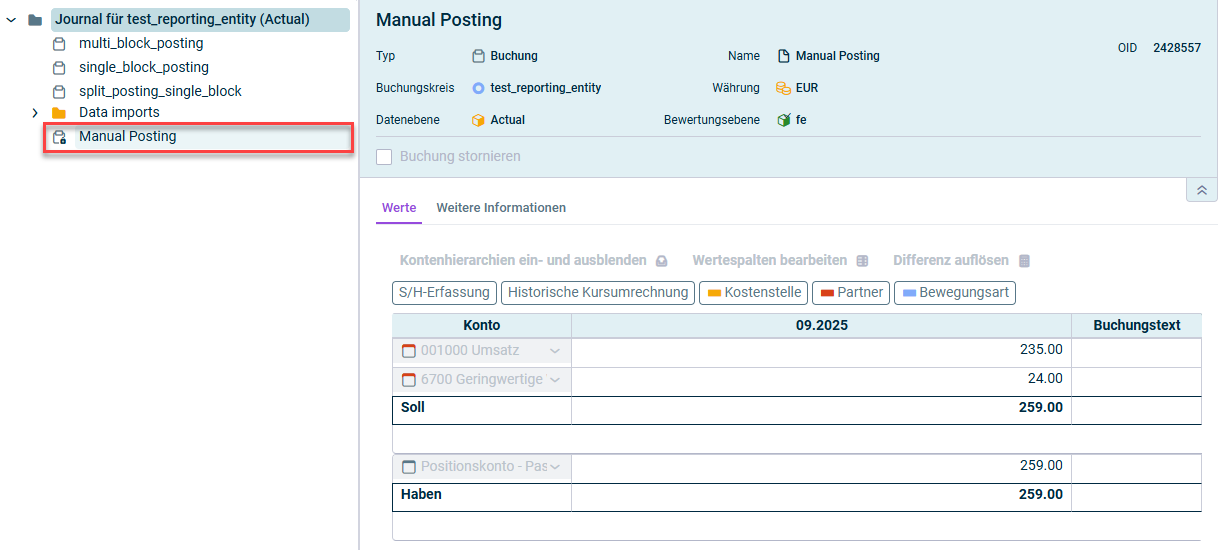Click the Währung EUR coins icon
Image resolution: width=1220 pixels, height=550 pixels.
click(x=784, y=88)
